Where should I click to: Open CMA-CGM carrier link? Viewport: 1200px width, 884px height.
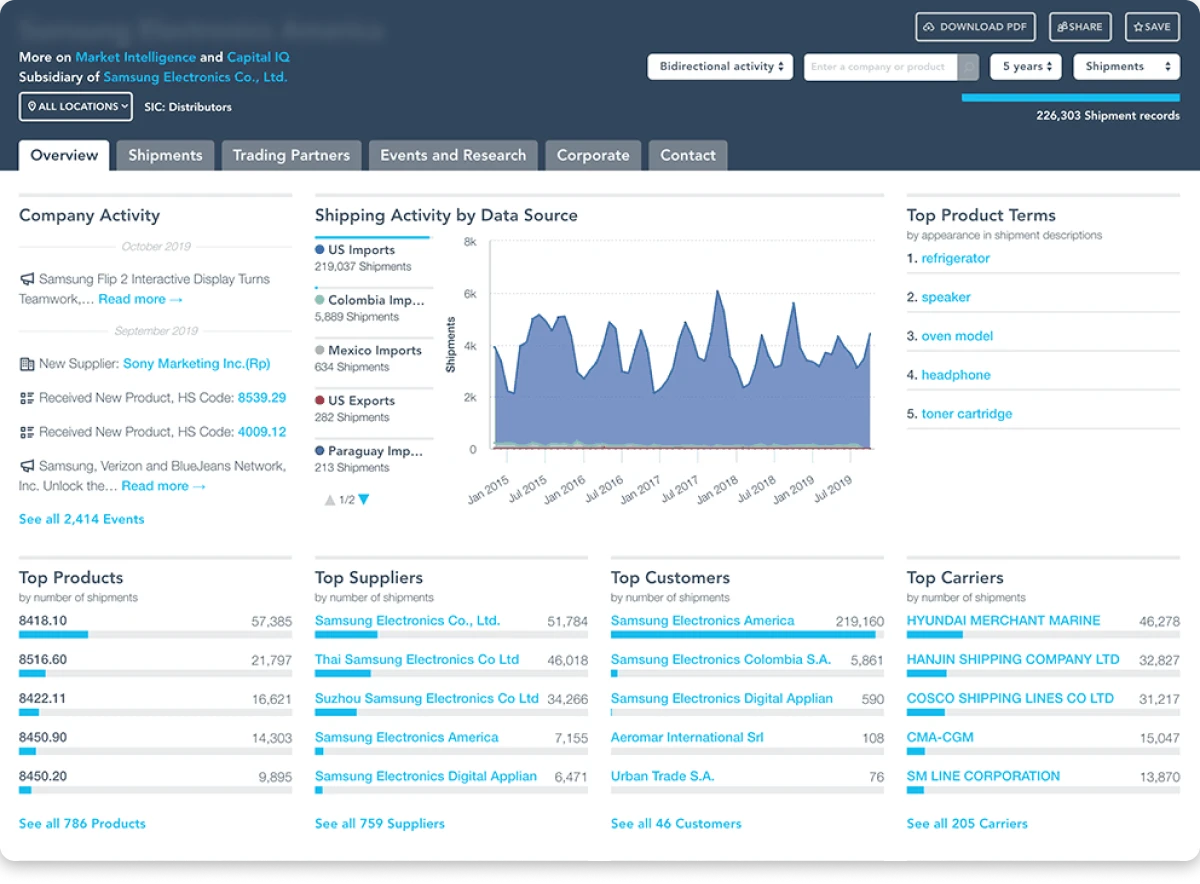pyautogui.click(x=940, y=738)
